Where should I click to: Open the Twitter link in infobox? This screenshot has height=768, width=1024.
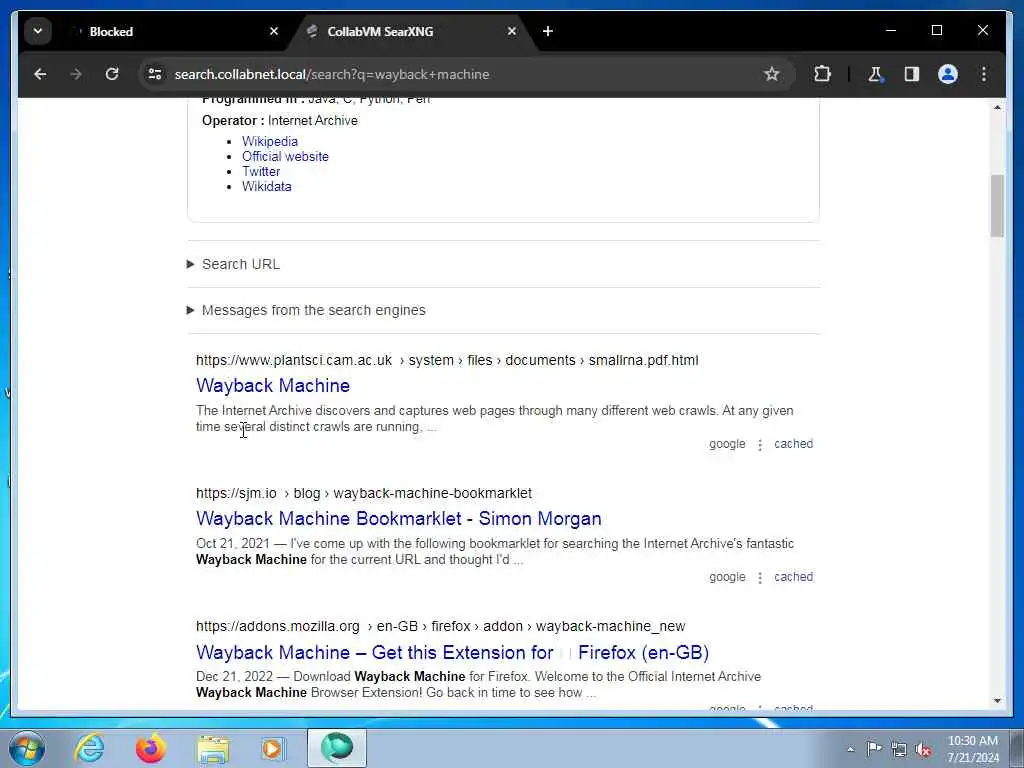coord(261,172)
